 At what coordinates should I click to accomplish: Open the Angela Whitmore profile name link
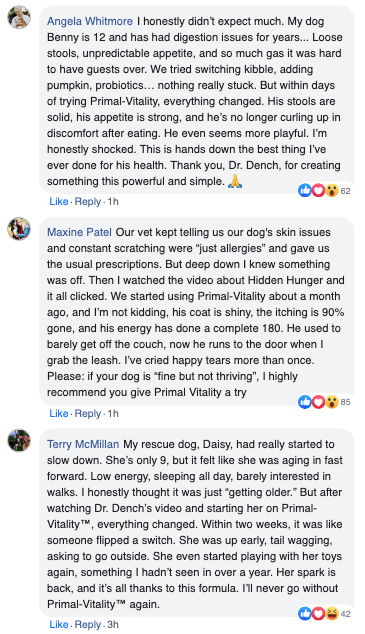(90, 21)
